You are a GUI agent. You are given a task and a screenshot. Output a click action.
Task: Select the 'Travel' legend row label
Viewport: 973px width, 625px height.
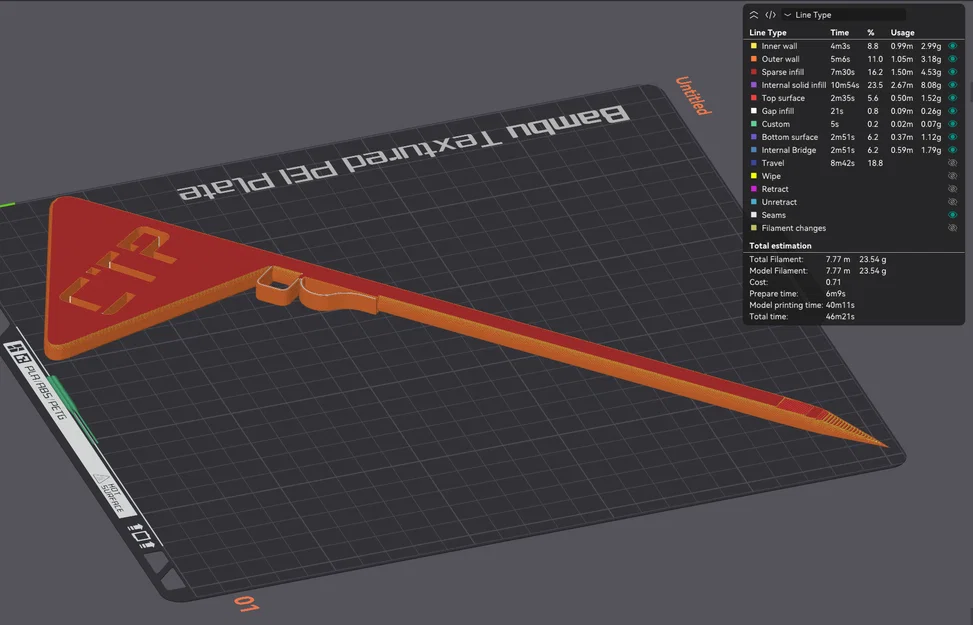pyautogui.click(x=773, y=163)
